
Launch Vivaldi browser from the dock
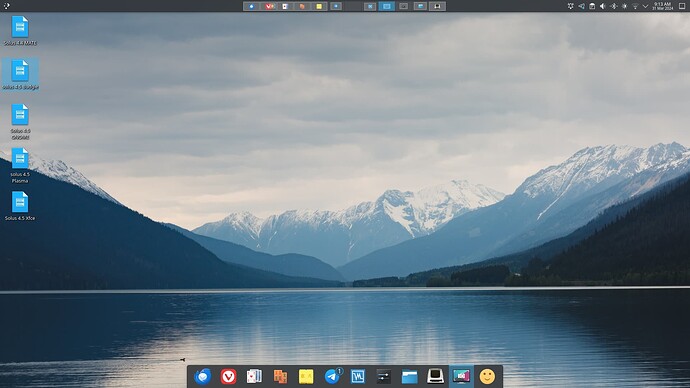point(228,377)
